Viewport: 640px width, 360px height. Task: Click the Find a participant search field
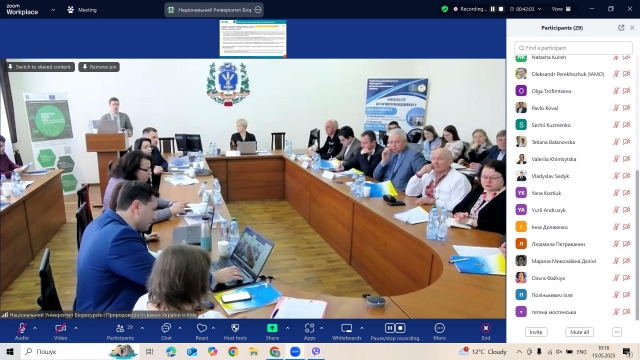coord(573,48)
